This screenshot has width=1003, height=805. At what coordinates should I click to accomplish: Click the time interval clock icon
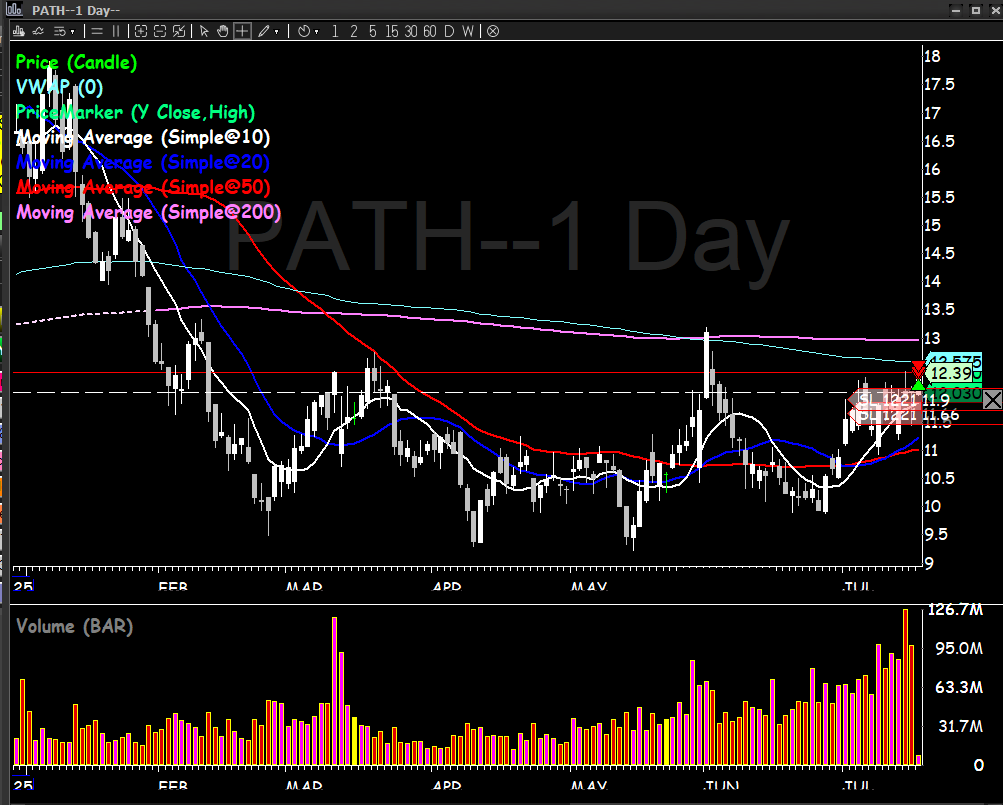(304, 31)
